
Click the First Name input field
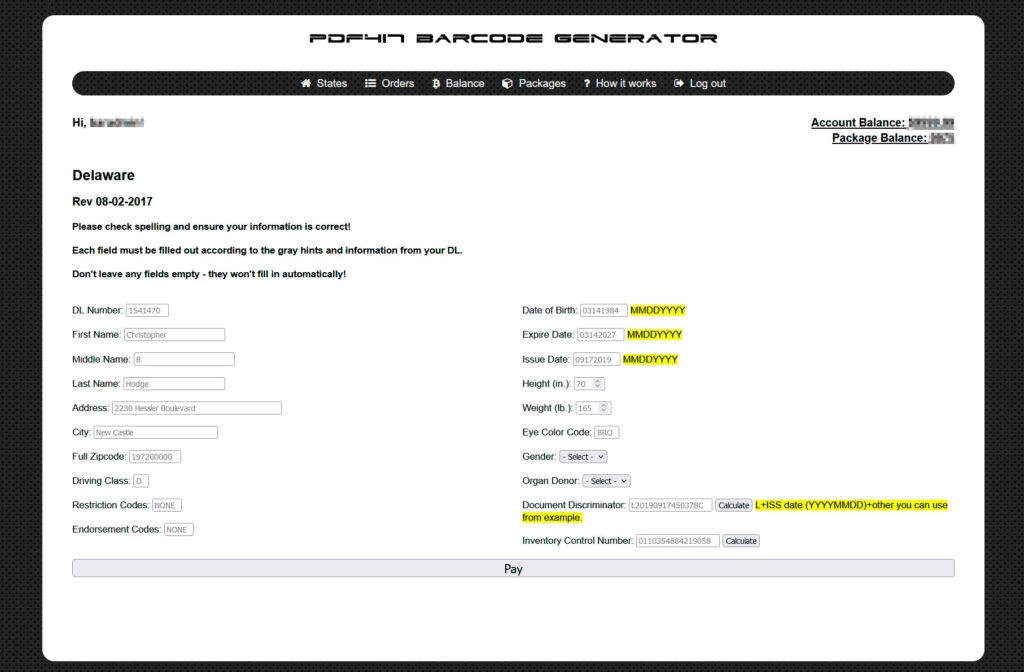[x=174, y=334]
